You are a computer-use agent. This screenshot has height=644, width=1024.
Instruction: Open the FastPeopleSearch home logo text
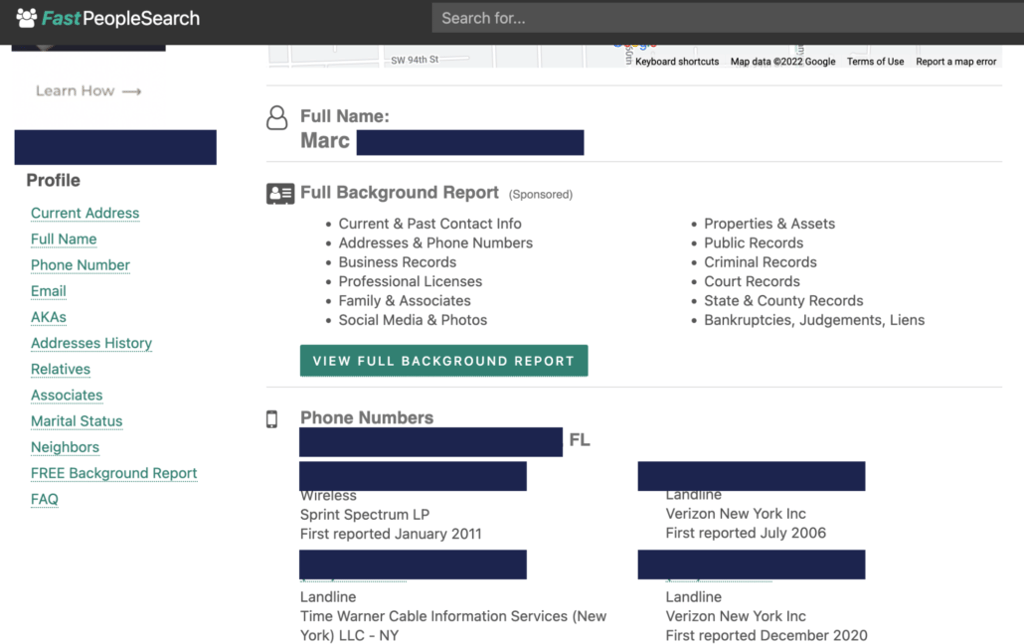[x=121, y=18]
